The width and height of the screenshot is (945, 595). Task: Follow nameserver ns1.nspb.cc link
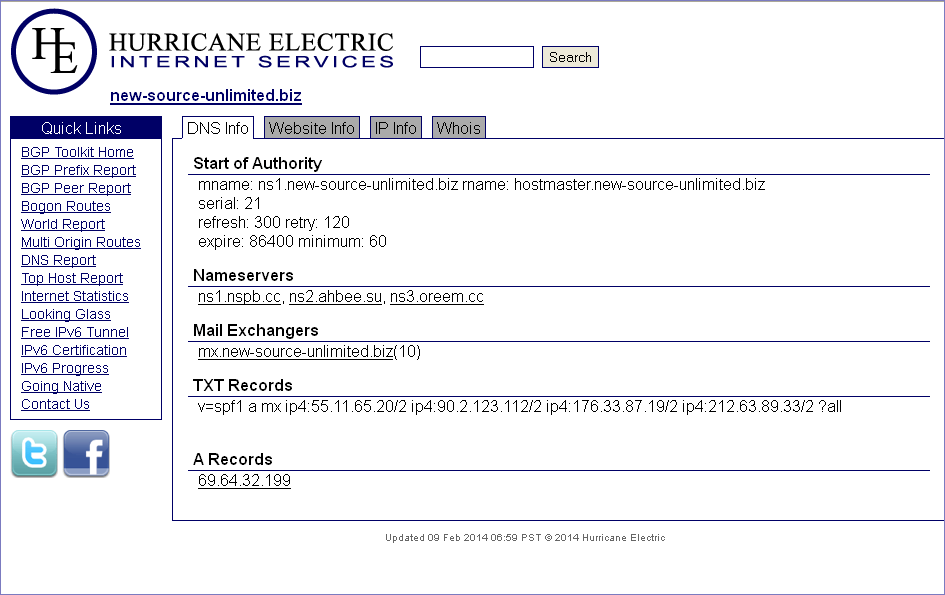click(x=239, y=297)
